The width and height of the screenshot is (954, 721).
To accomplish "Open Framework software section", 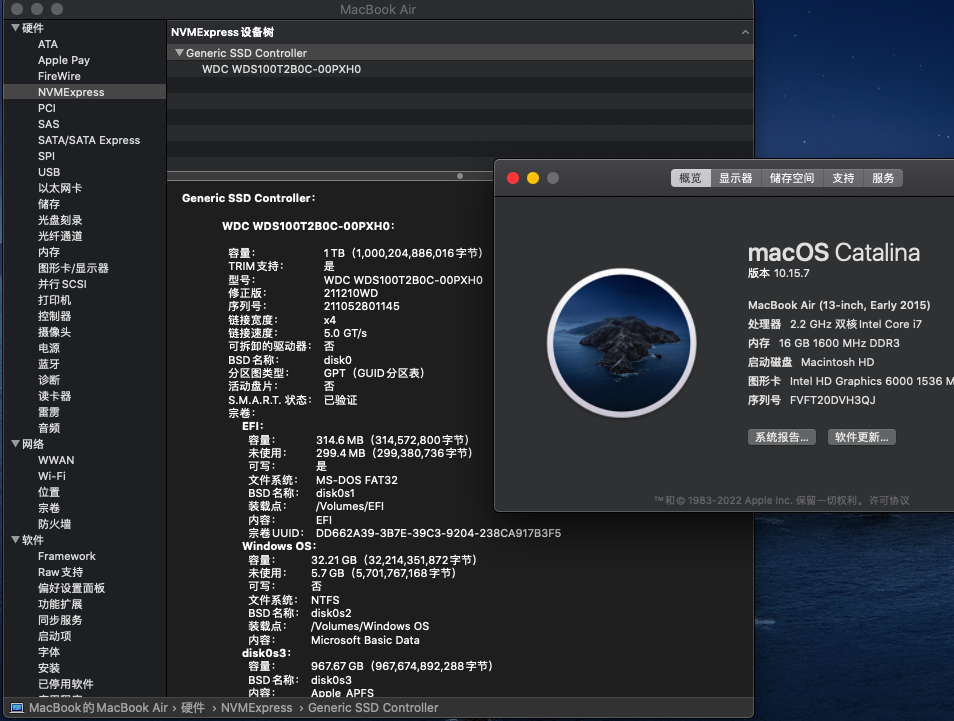I will pyautogui.click(x=66, y=556).
